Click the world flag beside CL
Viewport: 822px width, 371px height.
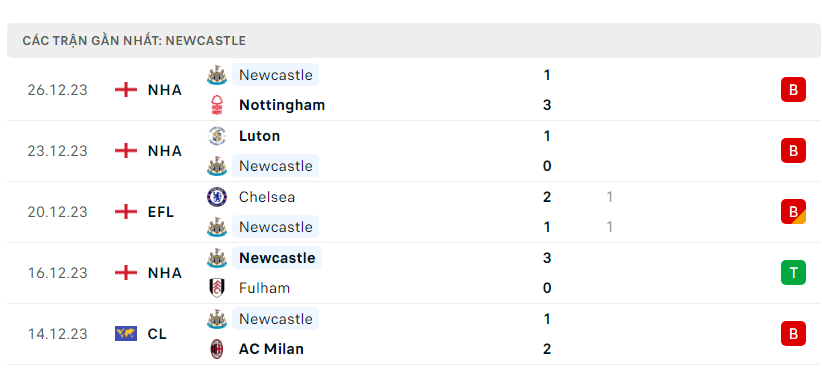126,334
